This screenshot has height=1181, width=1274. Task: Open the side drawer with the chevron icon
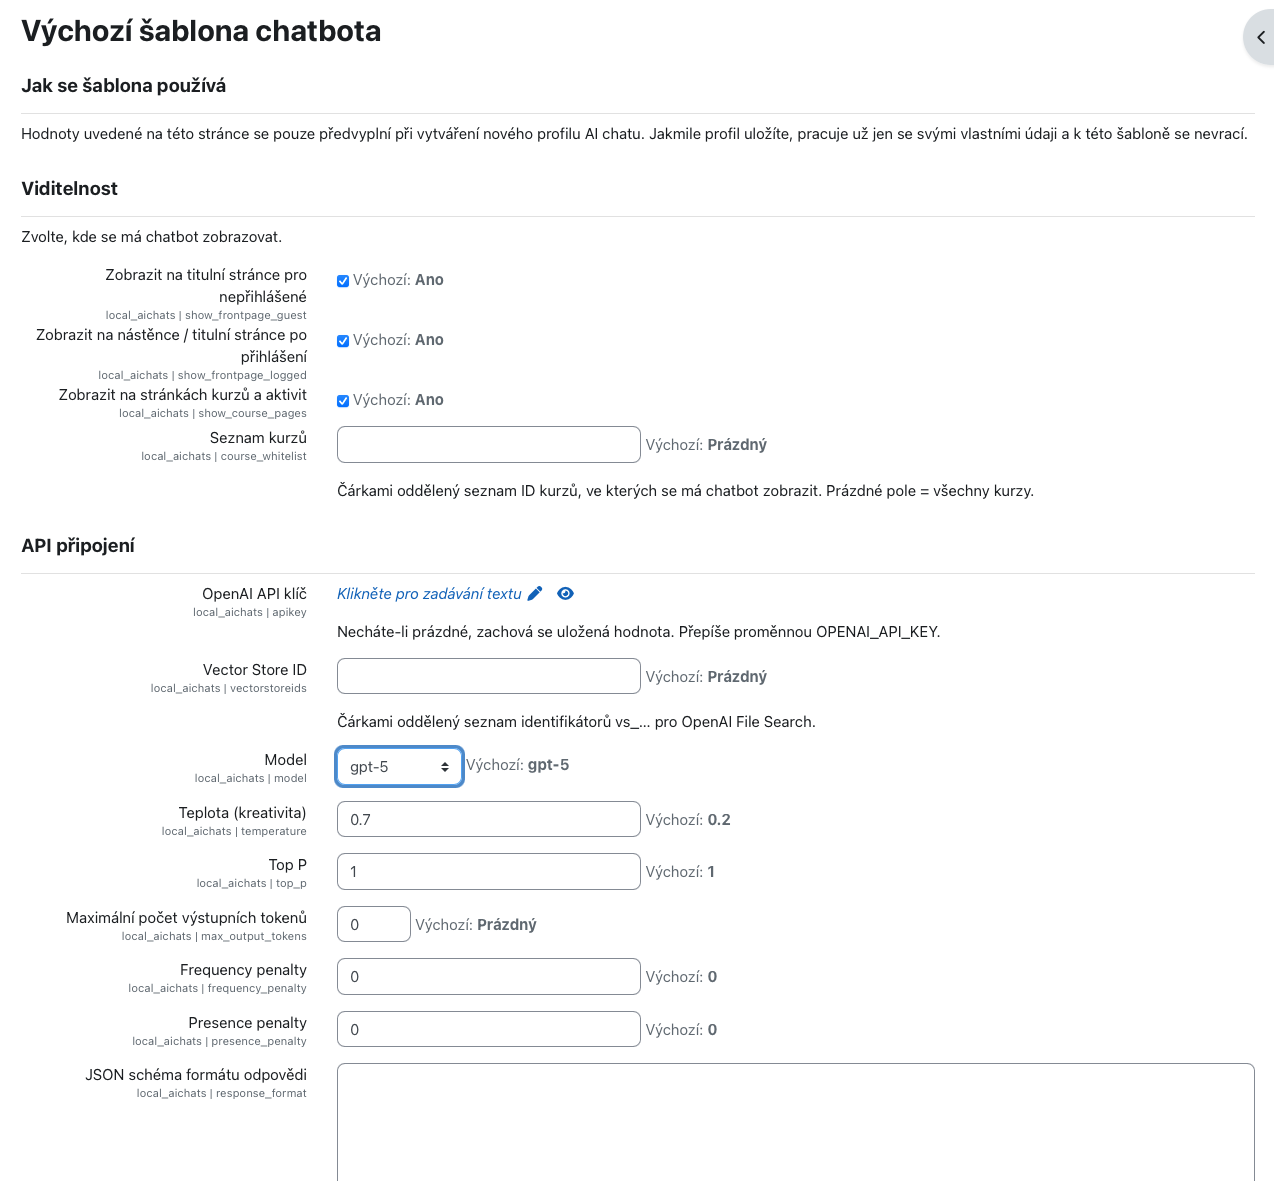(1260, 38)
